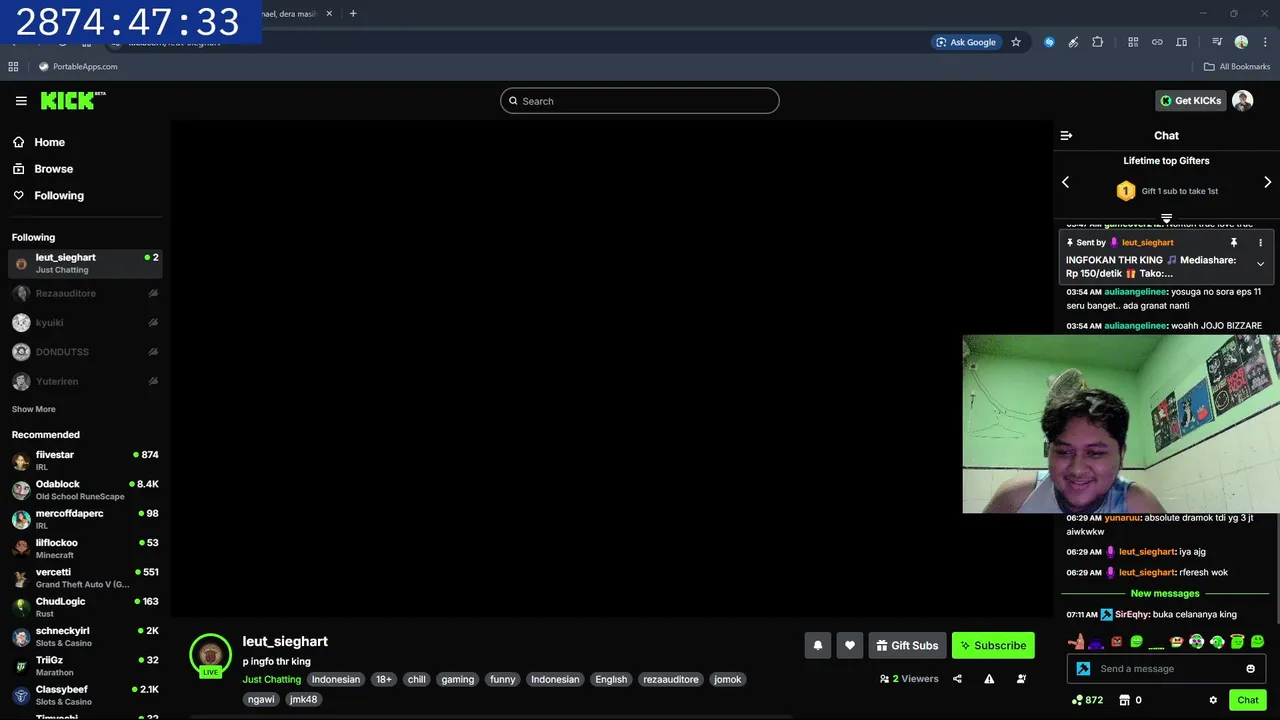Open the All Bookmarks folder
1280x720 pixels.
click(1237, 67)
